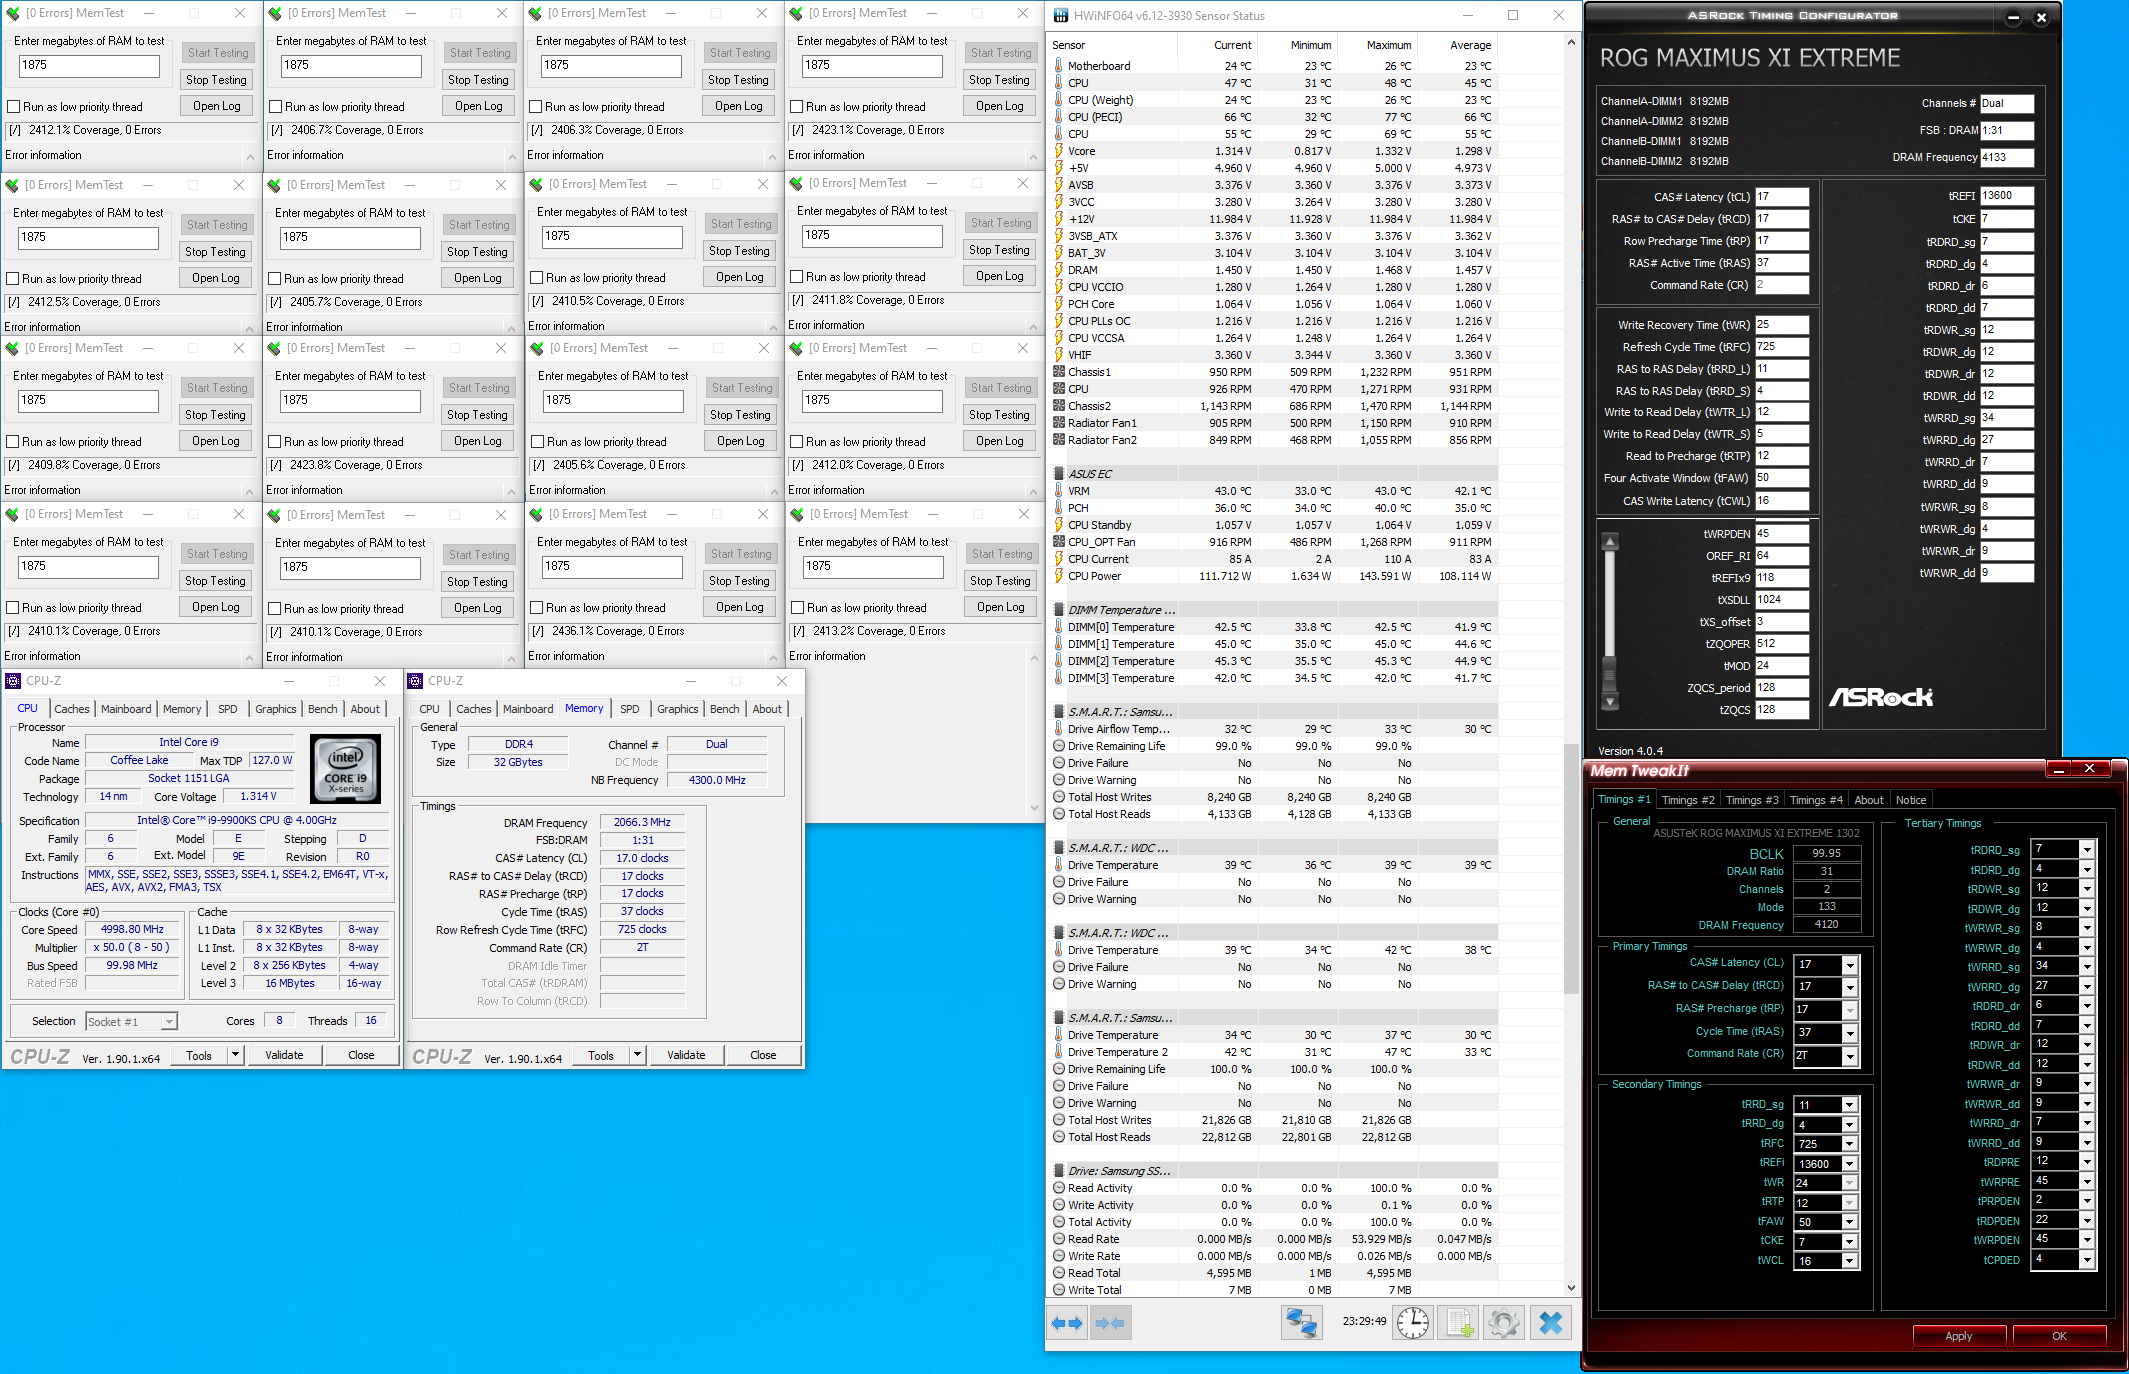This screenshot has width=2129, height=1374.
Task: Open CAS# Latency (CL) dropdown in MemTweakIt
Action: click(1850, 965)
